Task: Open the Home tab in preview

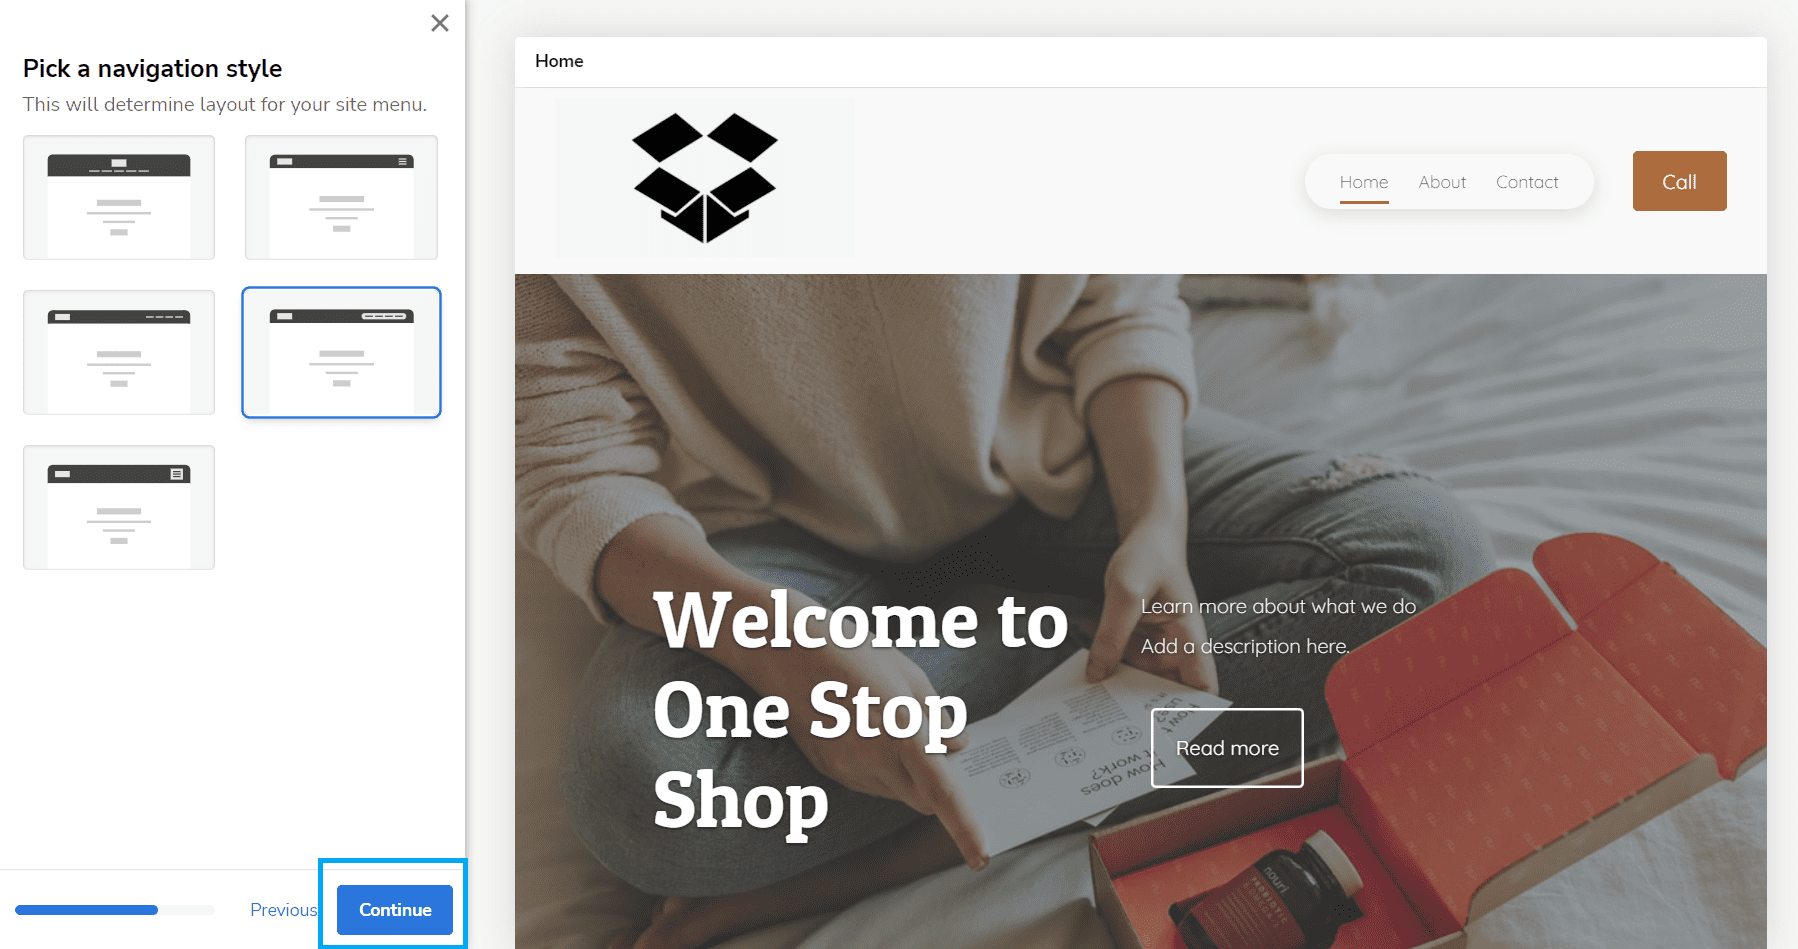Action: point(559,61)
